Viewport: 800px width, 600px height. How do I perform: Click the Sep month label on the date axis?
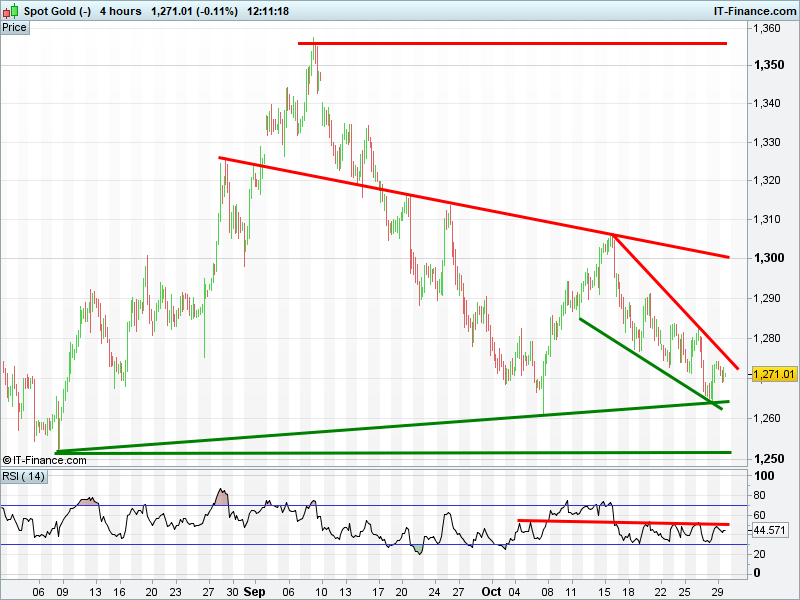[254, 592]
